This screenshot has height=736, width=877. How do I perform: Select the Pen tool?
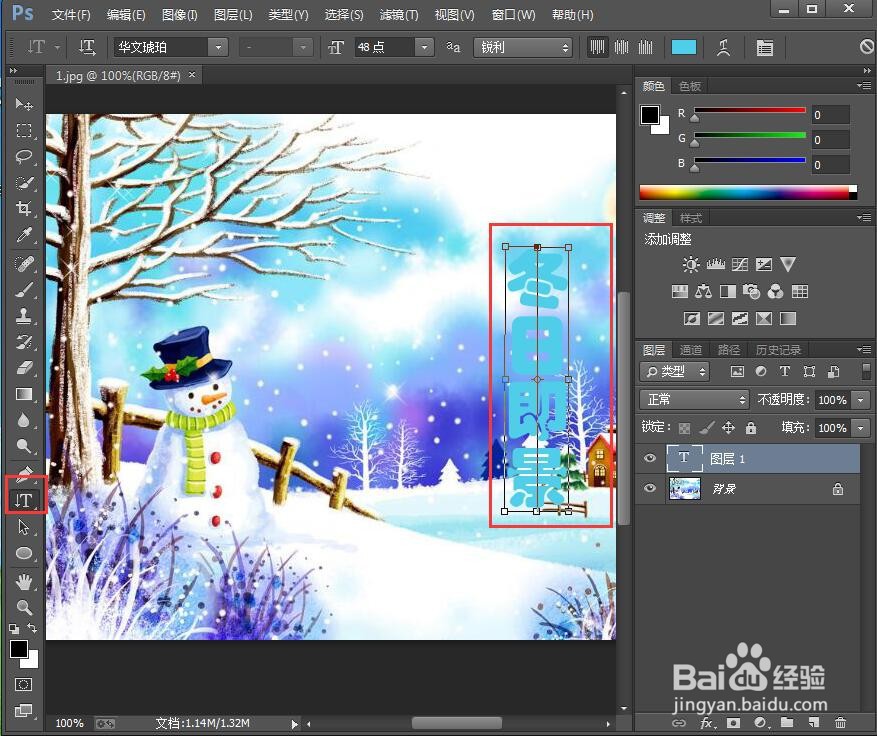(x=23, y=473)
